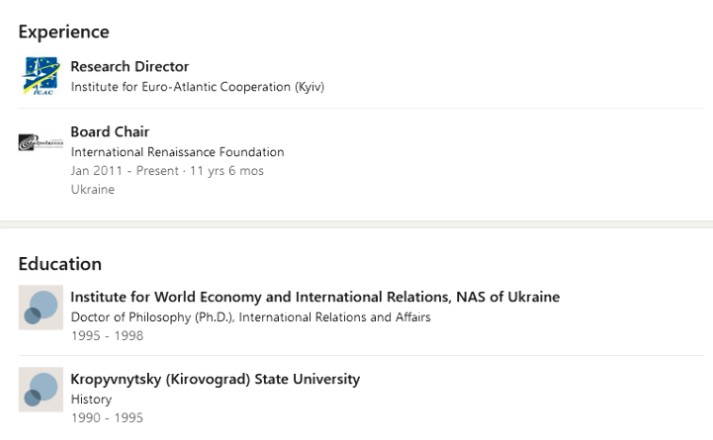Open International Renaissance Foundation company link
Image resolution: width=713 pixels, height=440 pixels.
177,152
